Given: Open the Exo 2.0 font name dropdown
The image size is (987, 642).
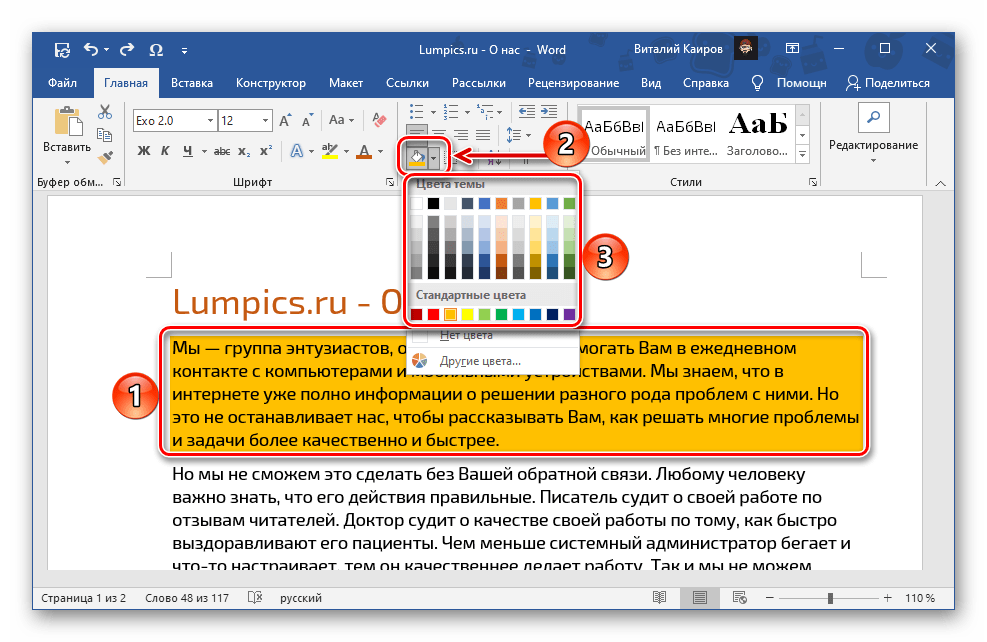Looking at the screenshot, I should click(208, 120).
